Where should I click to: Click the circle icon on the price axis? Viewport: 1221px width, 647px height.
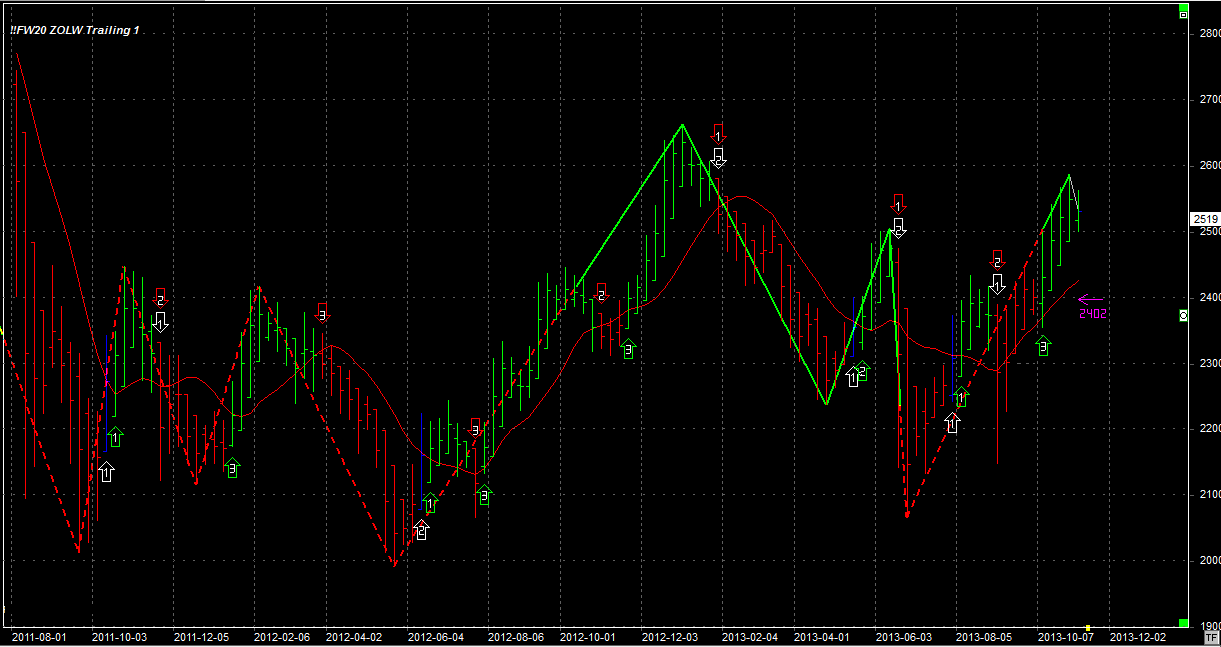coord(1185,315)
